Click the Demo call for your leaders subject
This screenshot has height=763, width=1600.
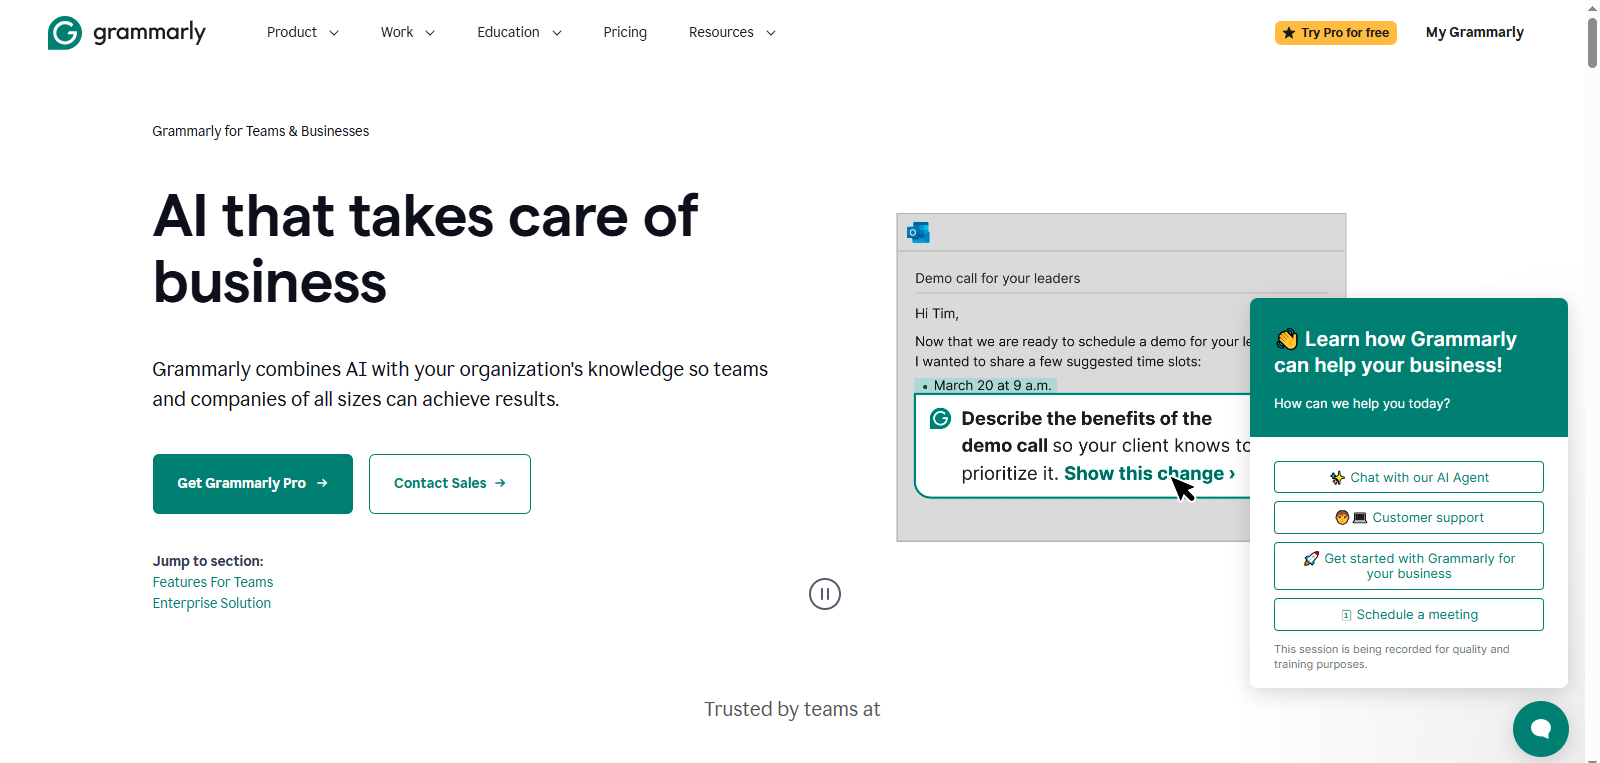[x=997, y=278]
